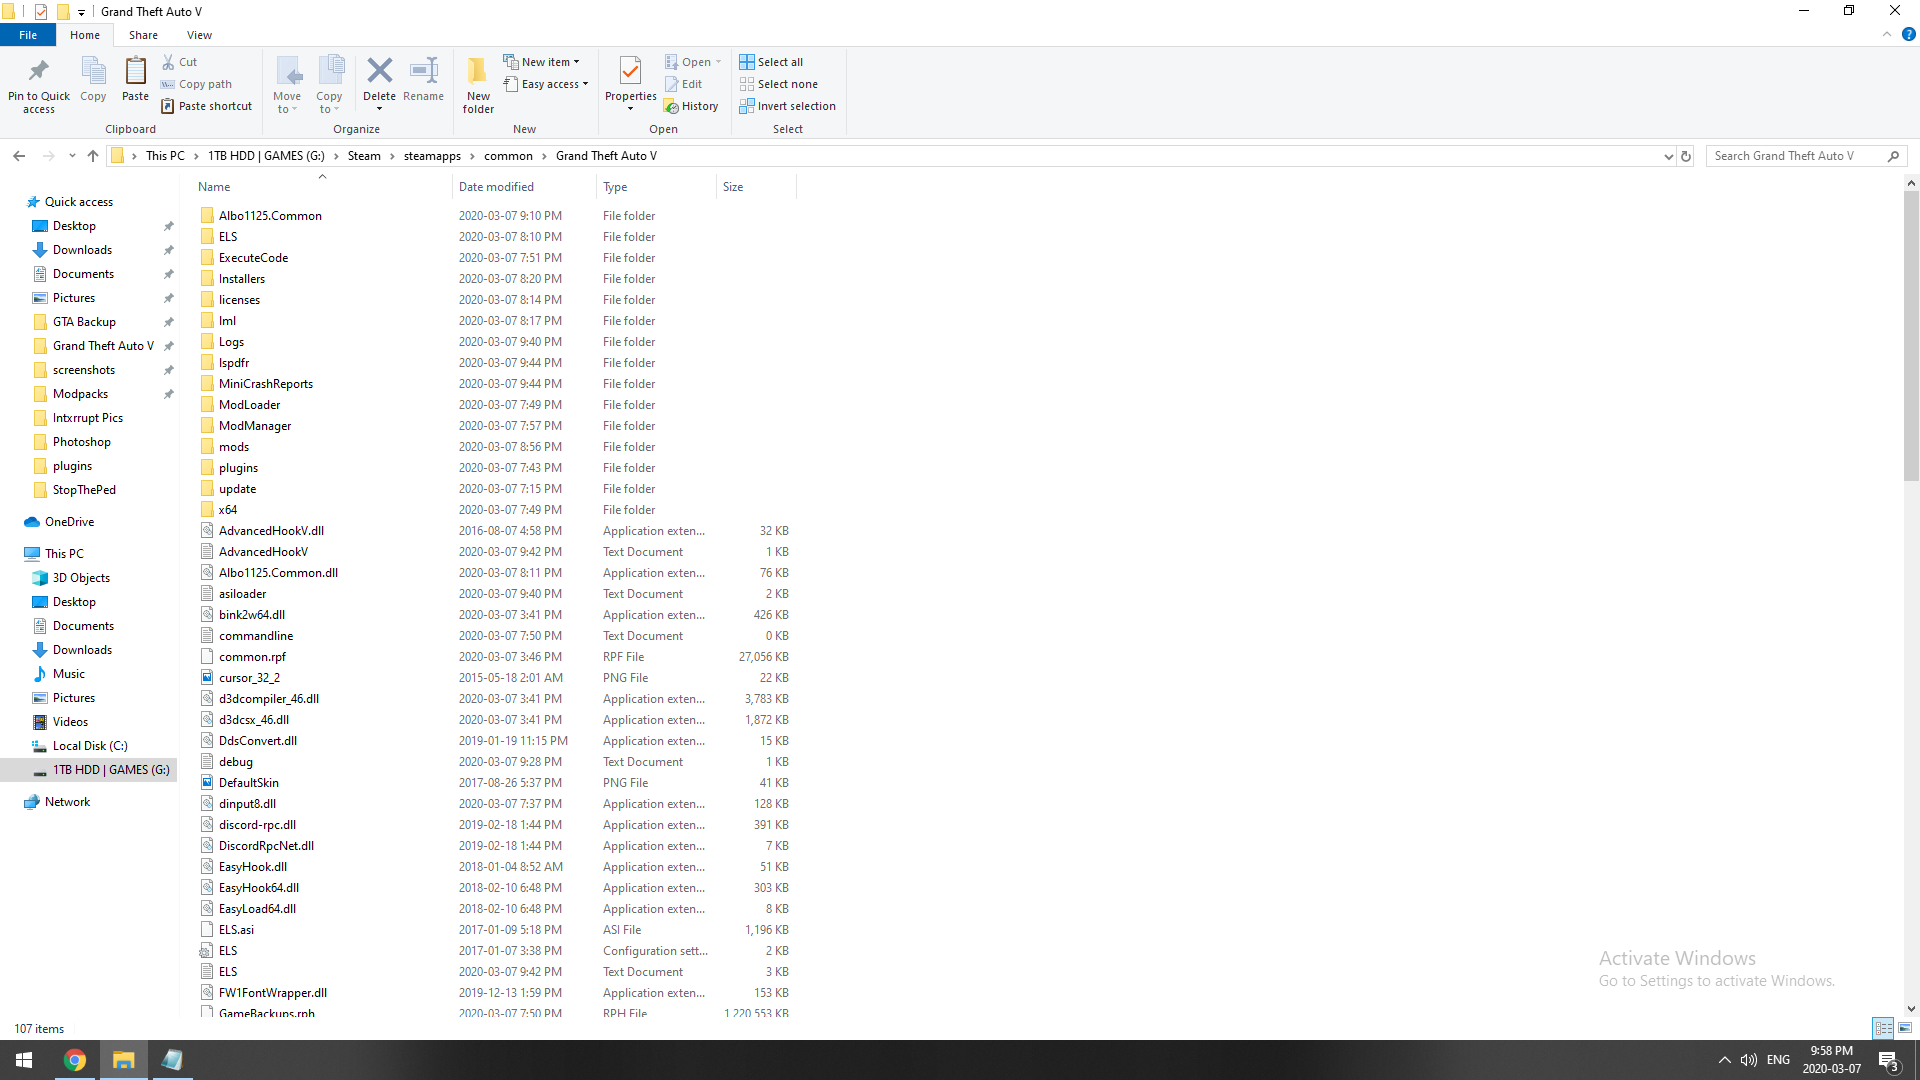Open the File menu
This screenshot has height=1080, width=1920.
point(28,35)
